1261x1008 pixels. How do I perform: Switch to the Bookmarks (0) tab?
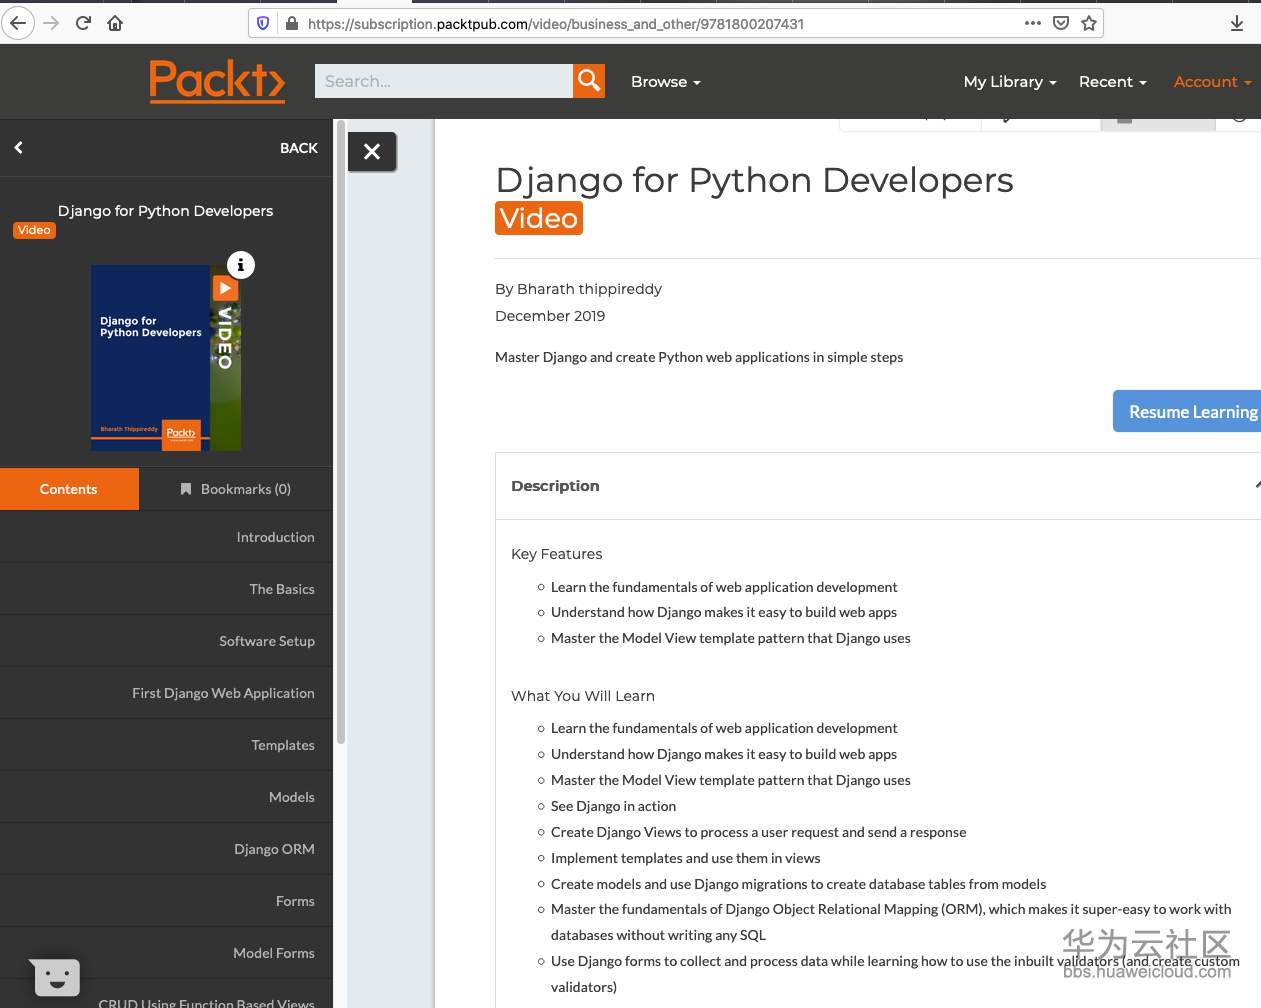pos(236,489)
